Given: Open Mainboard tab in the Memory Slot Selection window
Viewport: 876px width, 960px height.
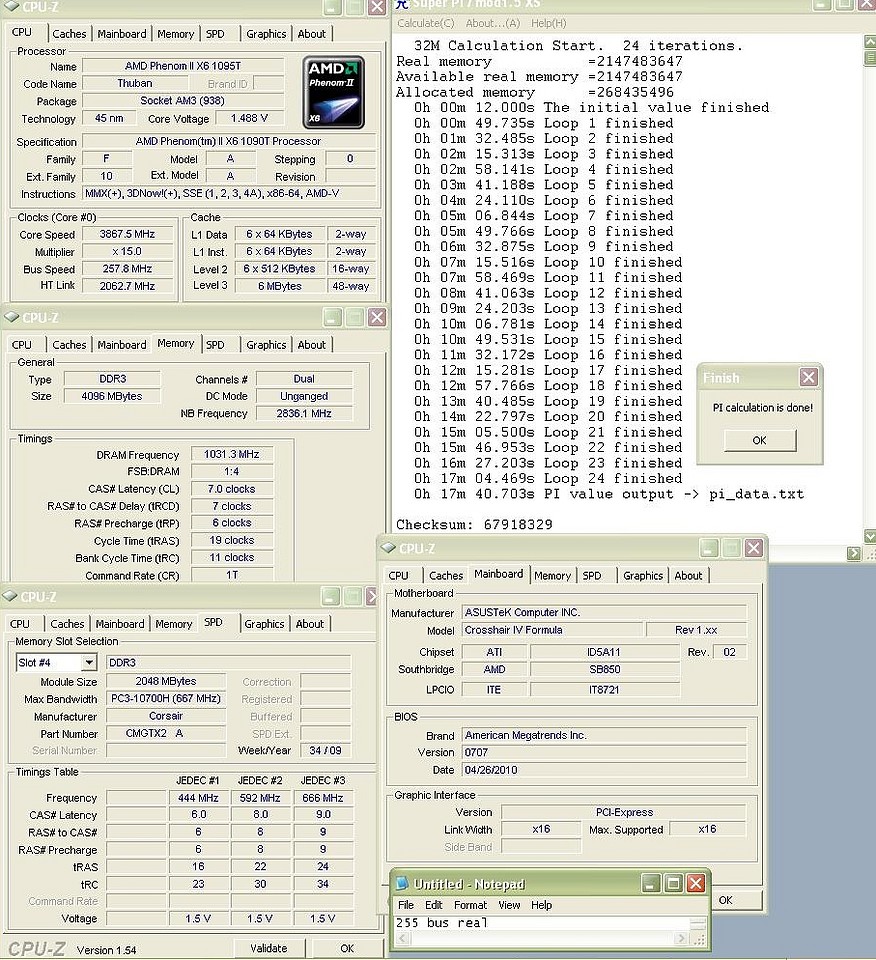Looking at the screenshot, I should tap(120, 624).
